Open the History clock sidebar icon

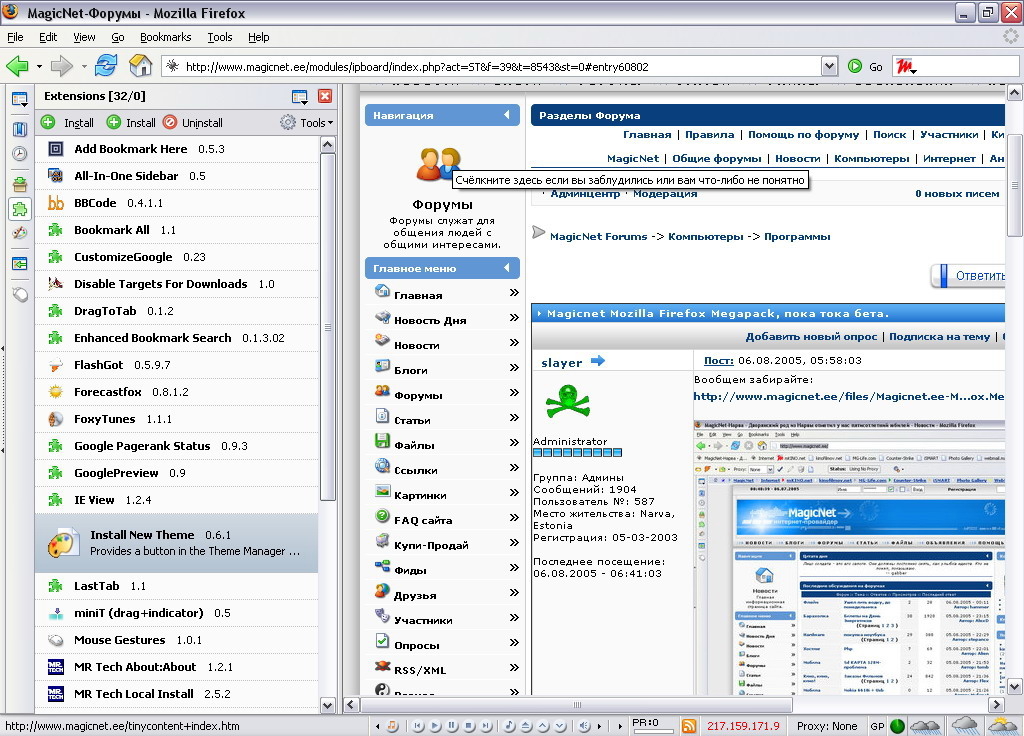[x=20, y=154]
